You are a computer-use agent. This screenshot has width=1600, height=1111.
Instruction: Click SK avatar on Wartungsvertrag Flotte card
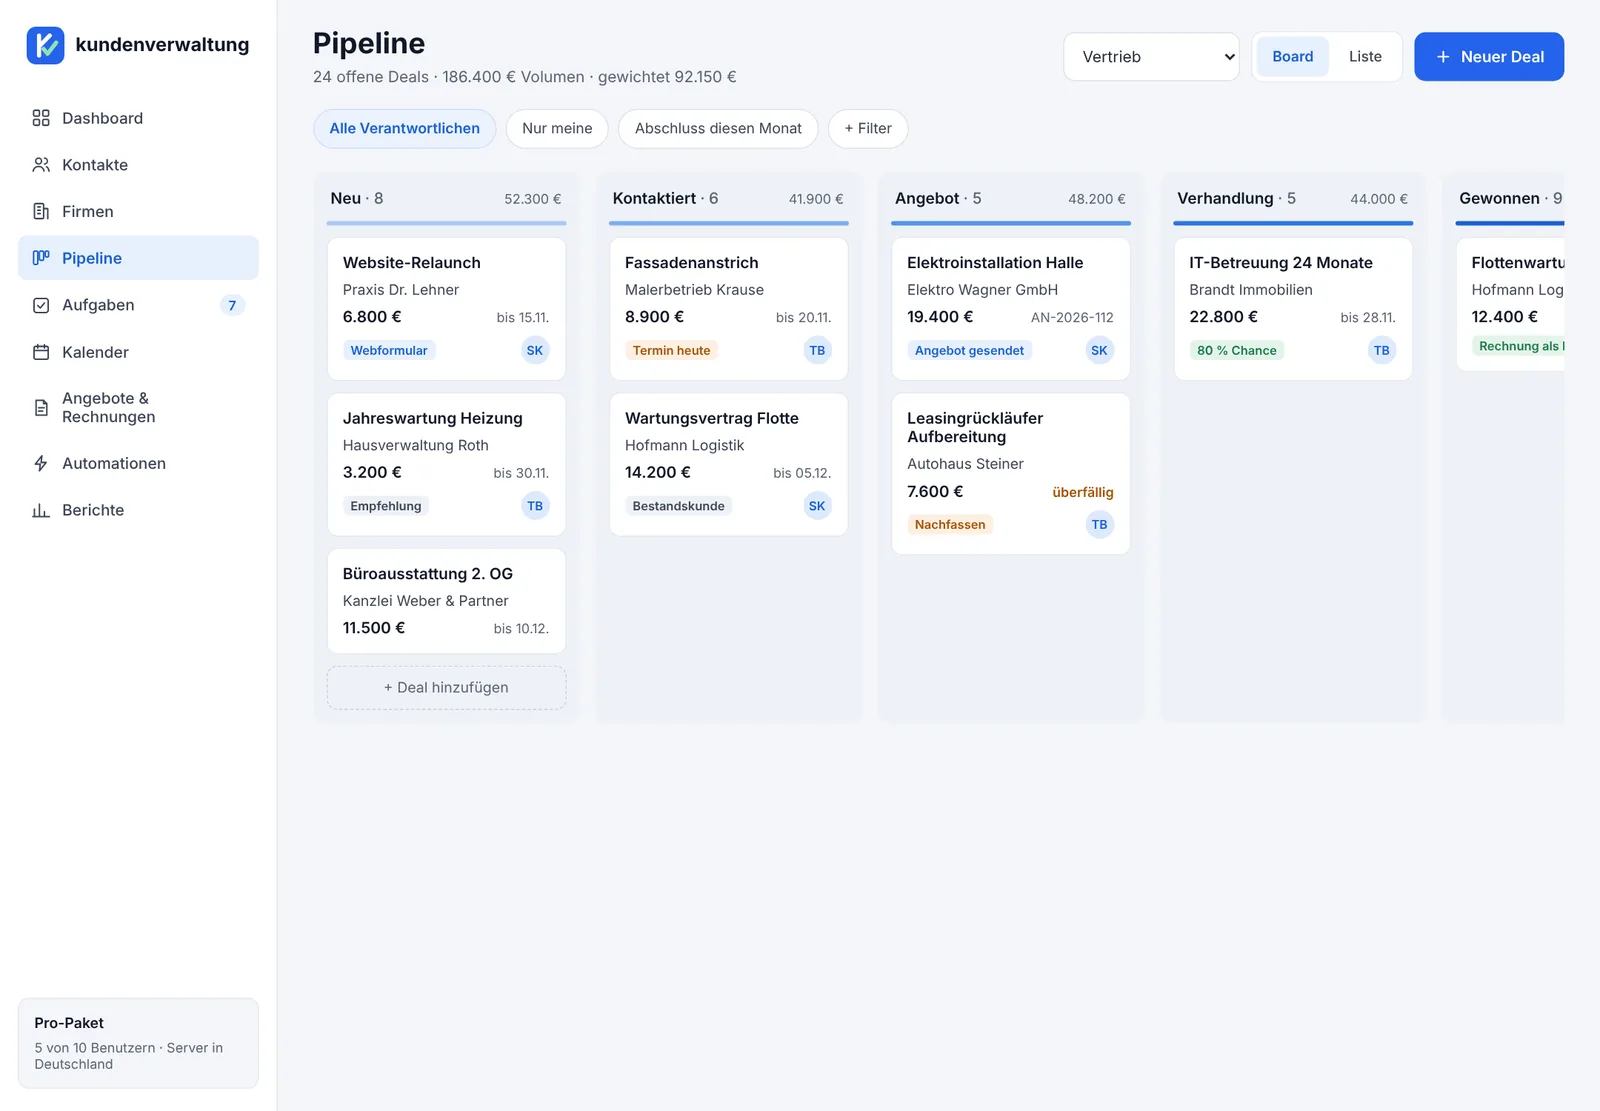[x=817, y=506]
